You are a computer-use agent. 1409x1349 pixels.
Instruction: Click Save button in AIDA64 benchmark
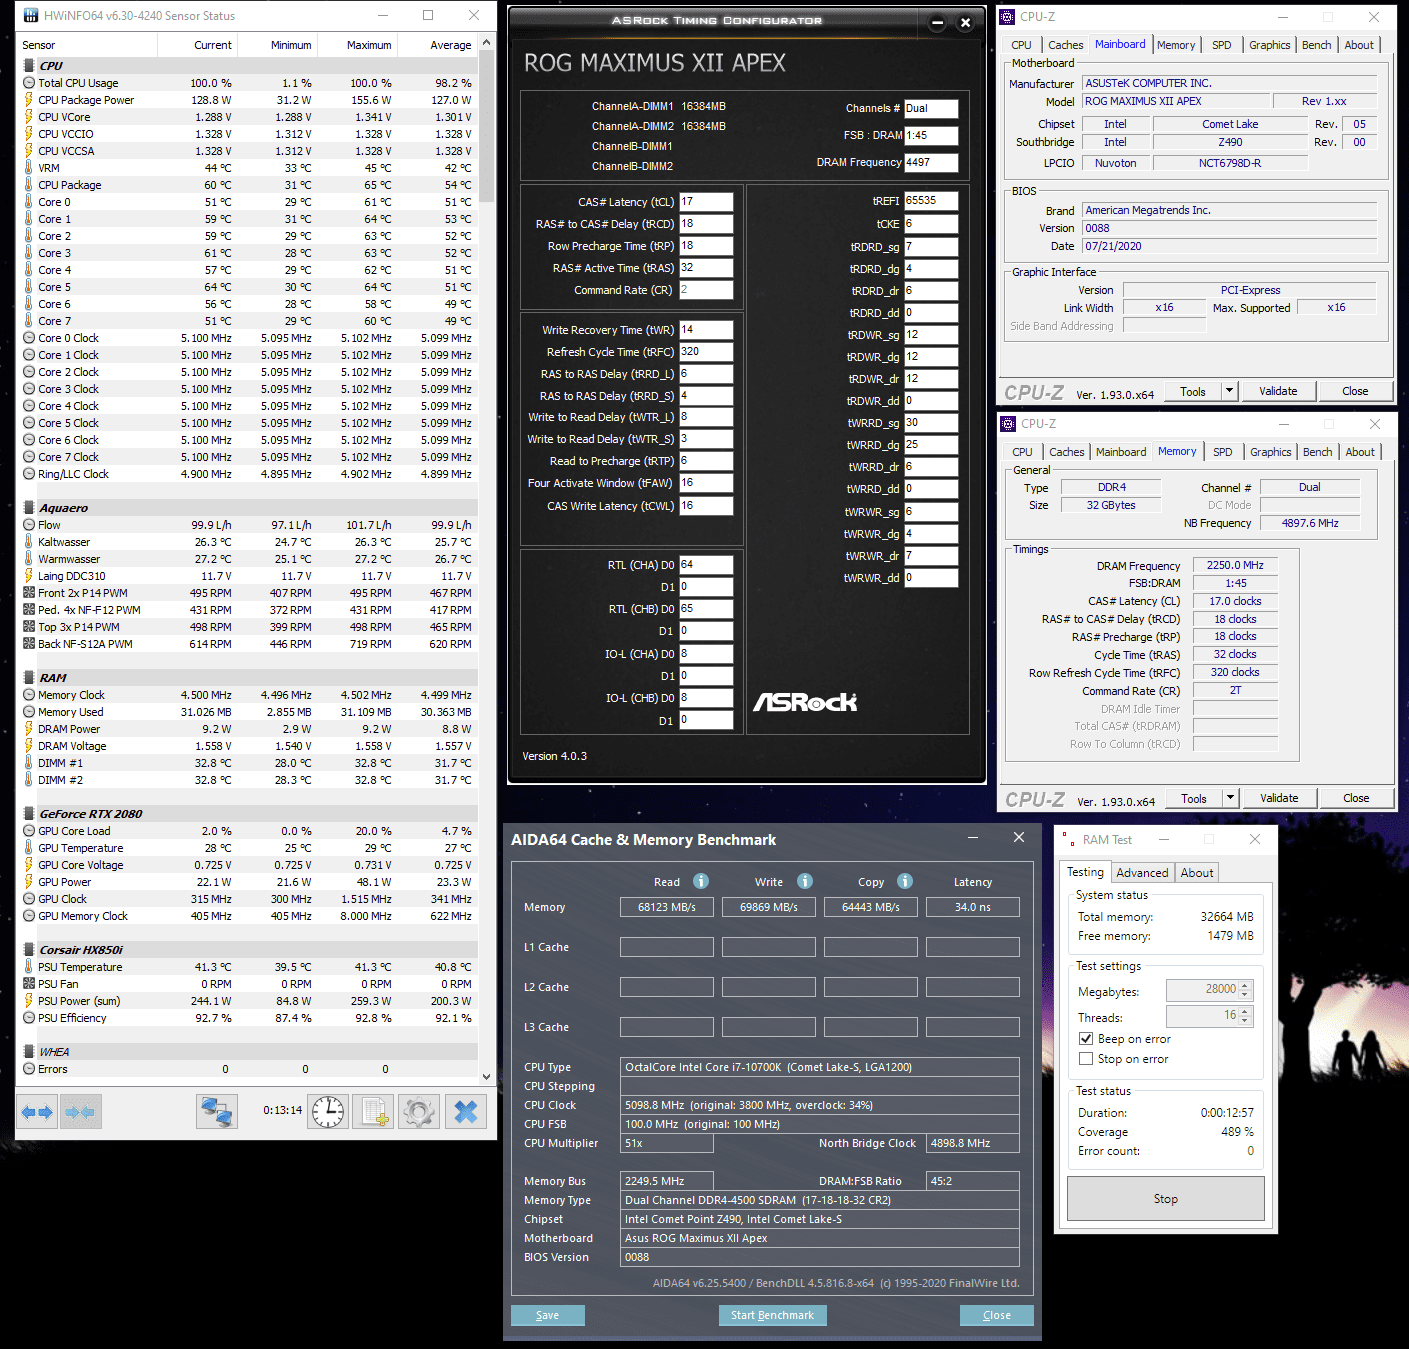point(547,1315)
